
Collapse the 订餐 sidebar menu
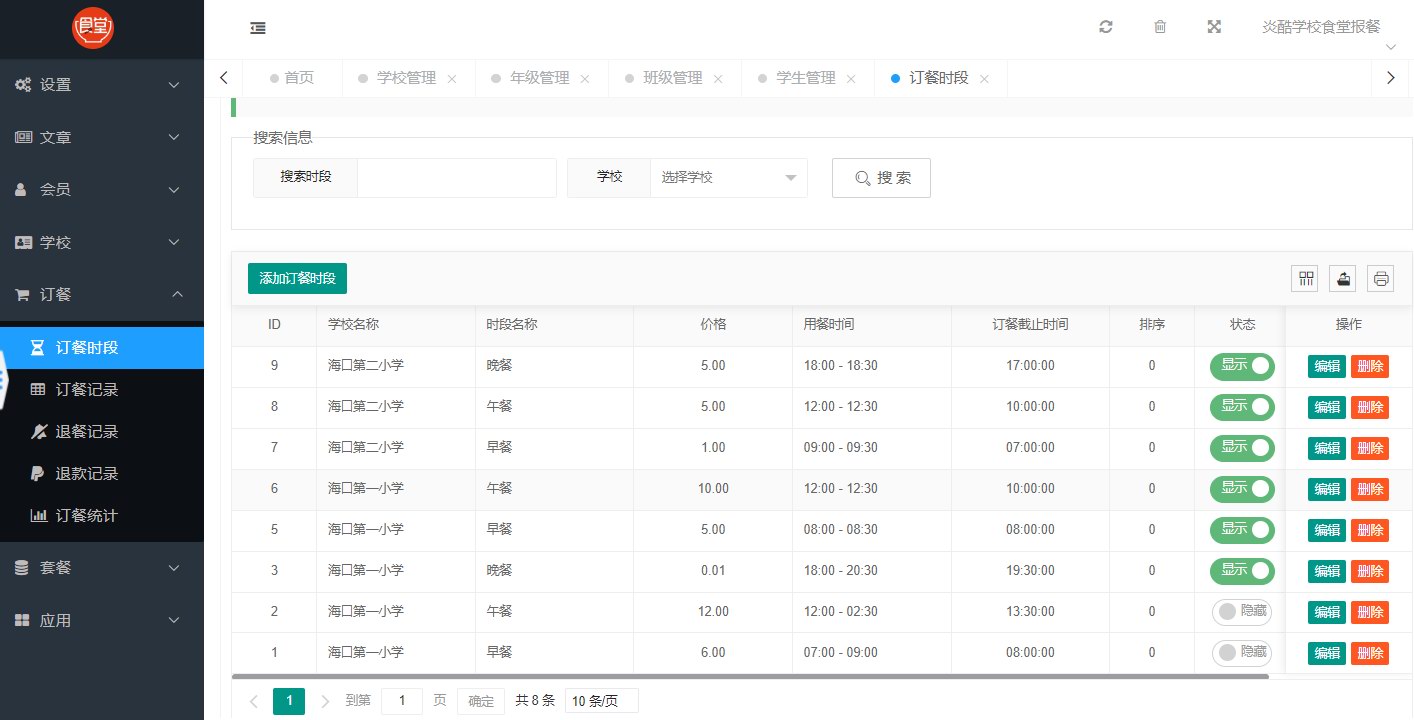coord(102,294)
